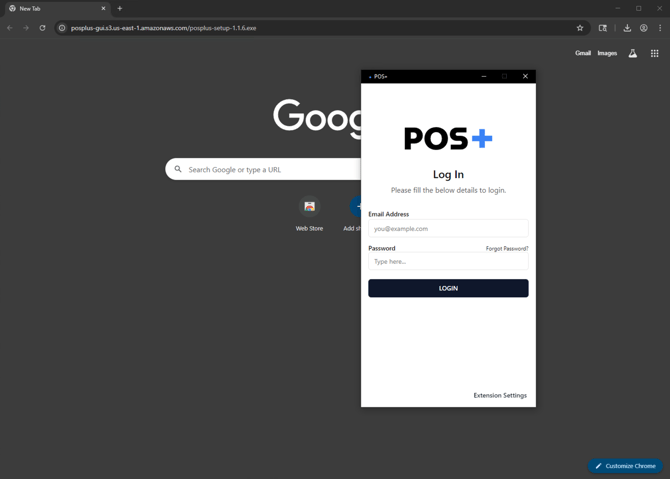Minimize the Chrome window
Screen dimensions: 670x479
pyautogui.click(x=617, y=8)
